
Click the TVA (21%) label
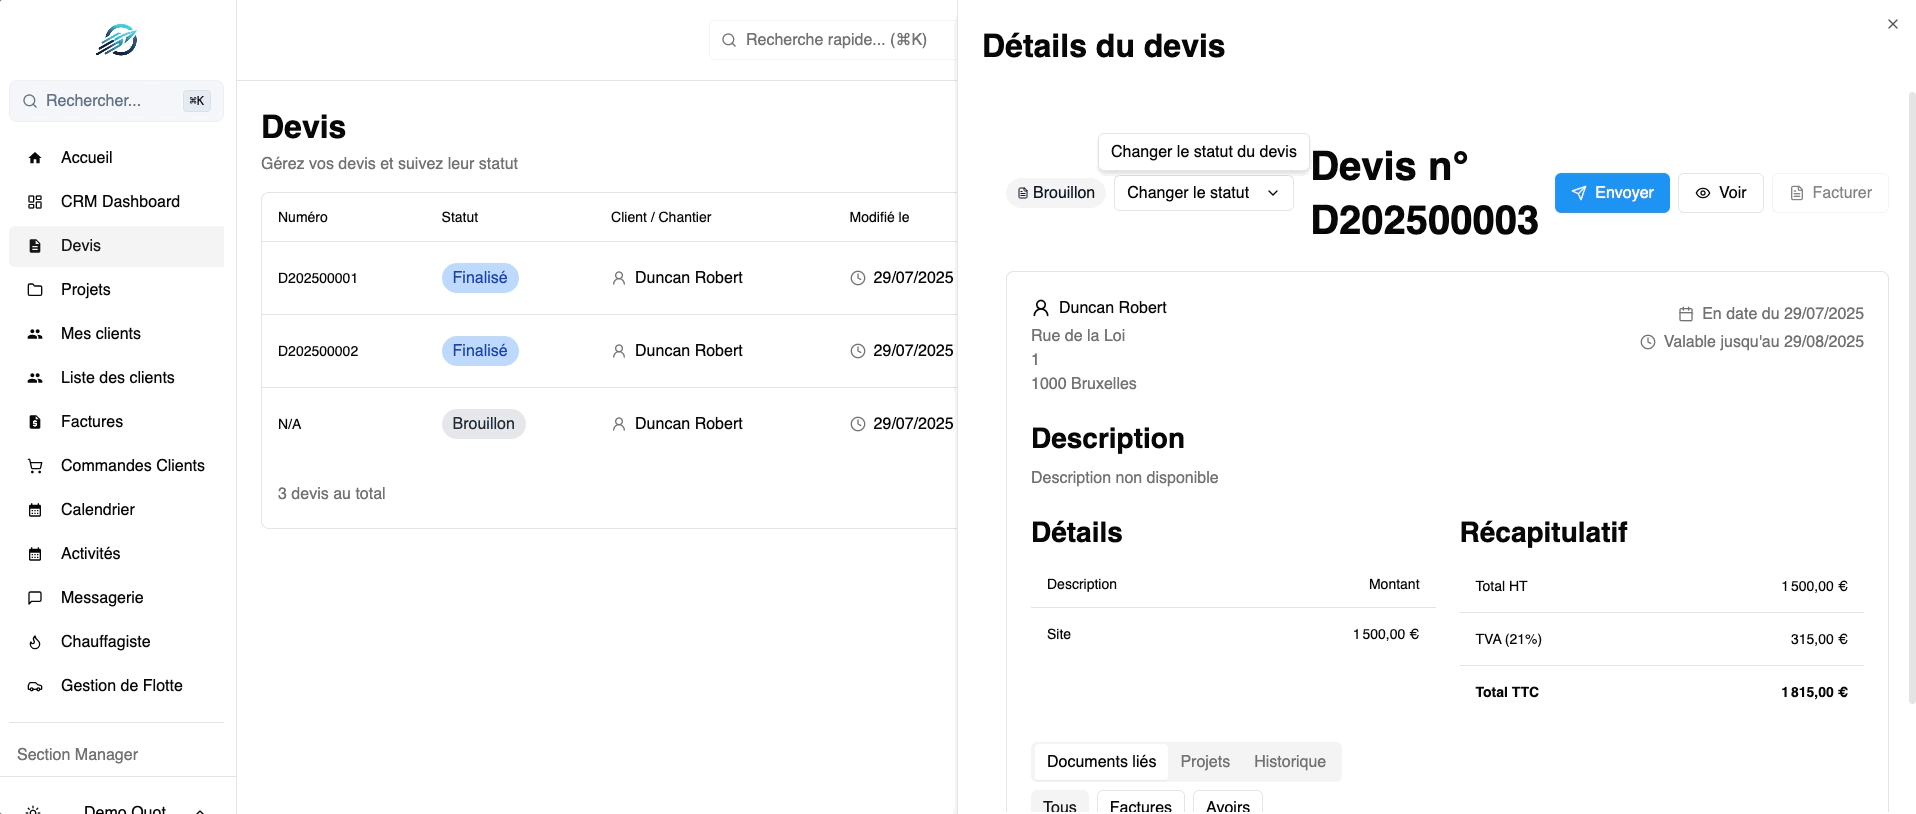[1508, 639]
